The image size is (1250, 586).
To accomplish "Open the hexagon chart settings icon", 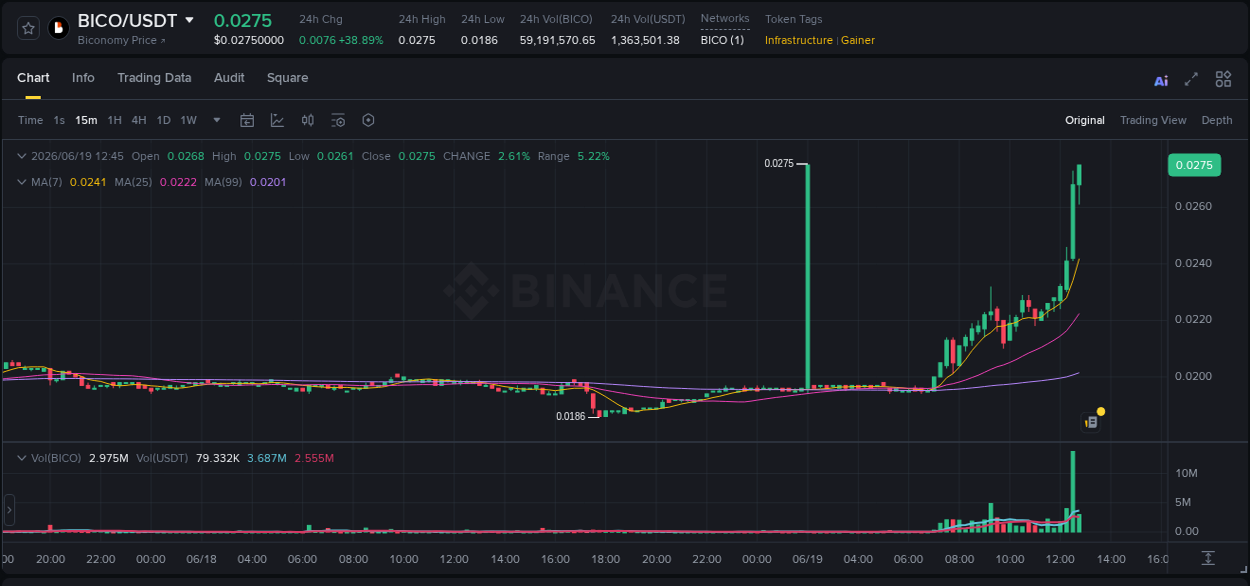I will tap(368, 120).
